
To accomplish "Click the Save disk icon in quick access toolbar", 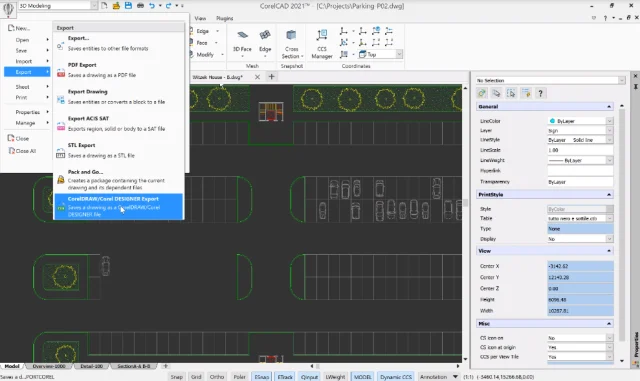I will [x=128, y=6].
